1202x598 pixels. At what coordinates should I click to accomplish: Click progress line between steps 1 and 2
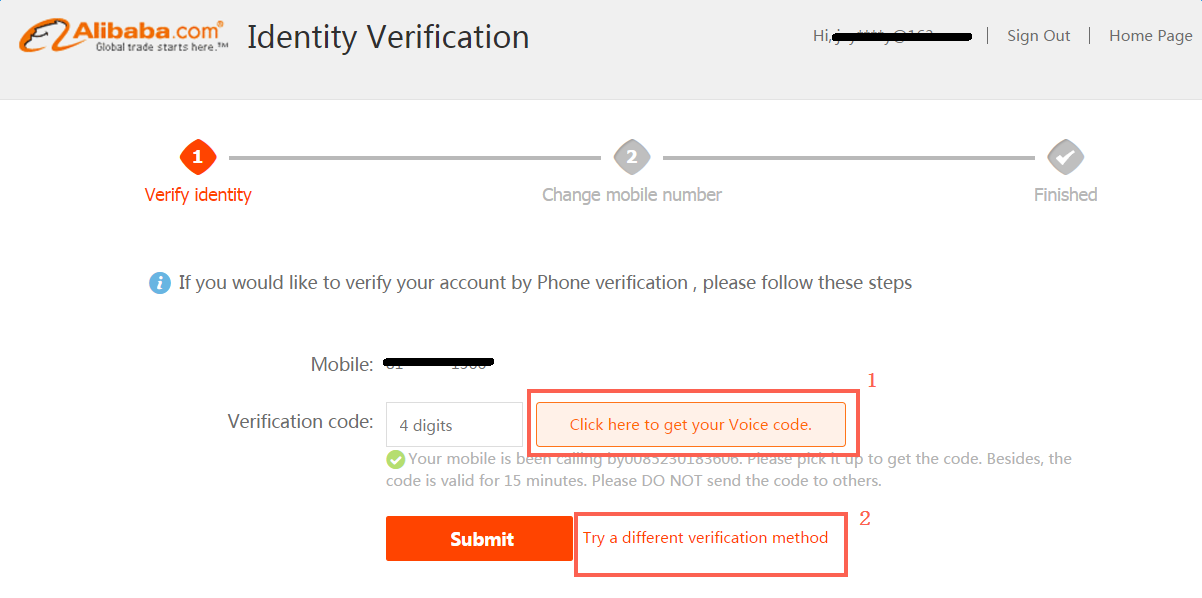414,158
